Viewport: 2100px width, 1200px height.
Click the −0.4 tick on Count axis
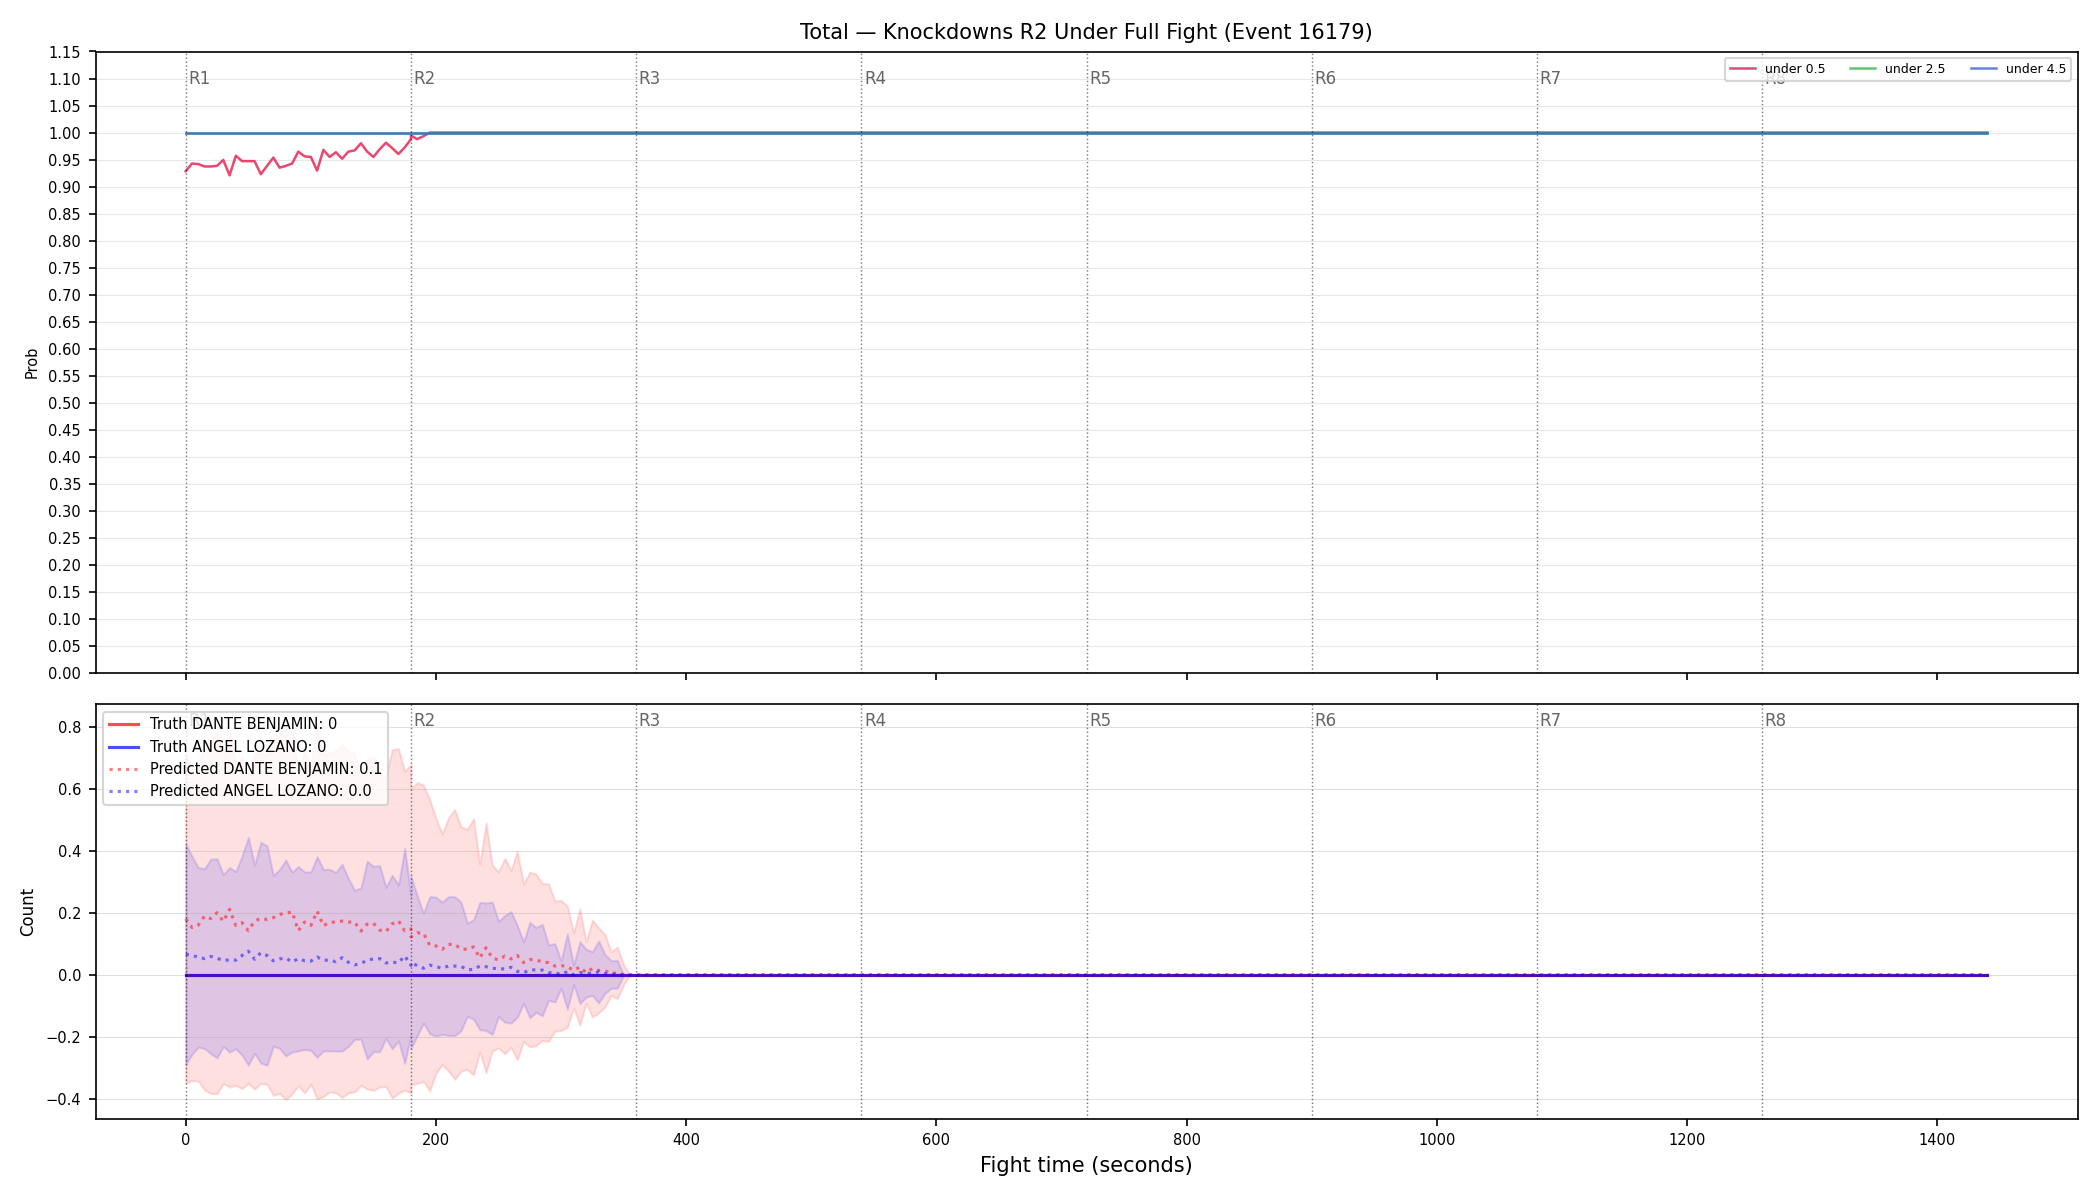pyautogui.click(x=63, y=1100)
